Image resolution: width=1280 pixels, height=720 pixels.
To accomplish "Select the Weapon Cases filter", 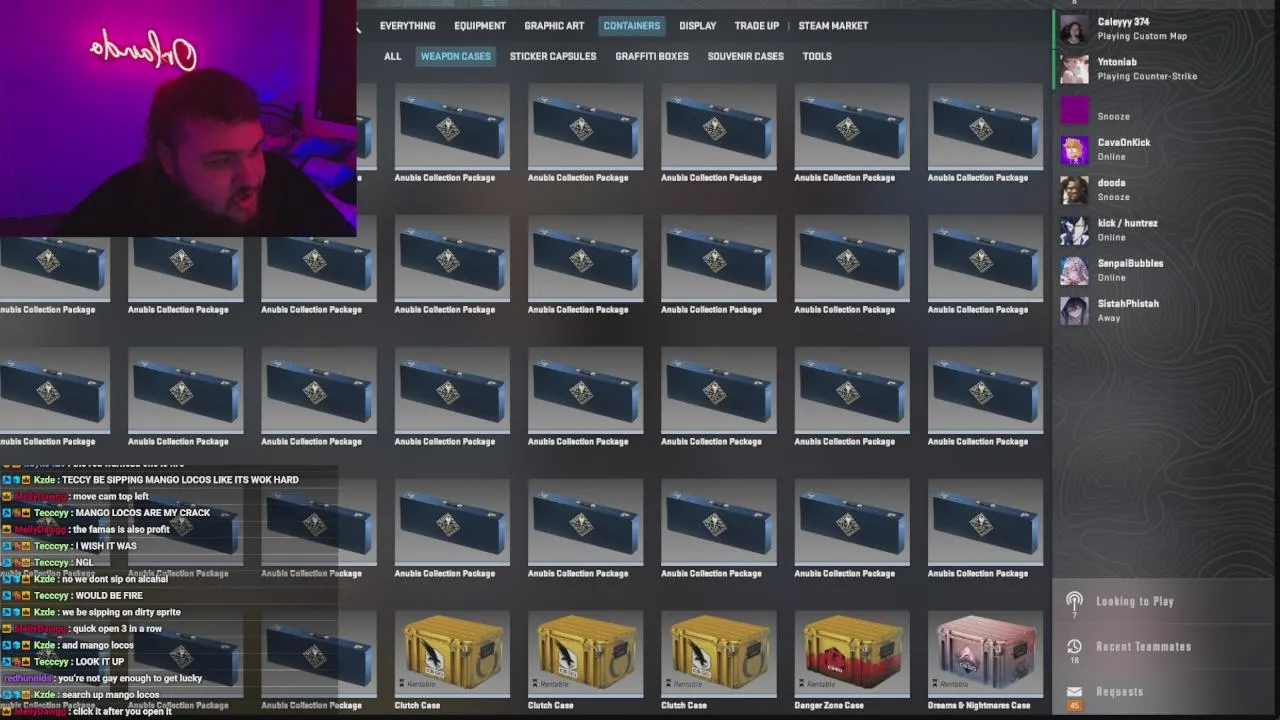I will pyautogui.click(x=456, y=57).
